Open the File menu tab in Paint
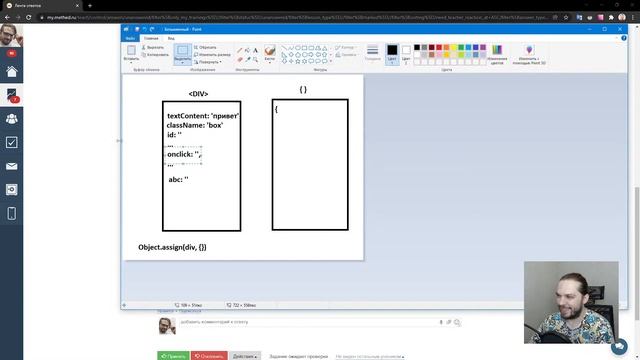Image resolution: width=640 pixels, height=360 pixels. click(130, 38)
